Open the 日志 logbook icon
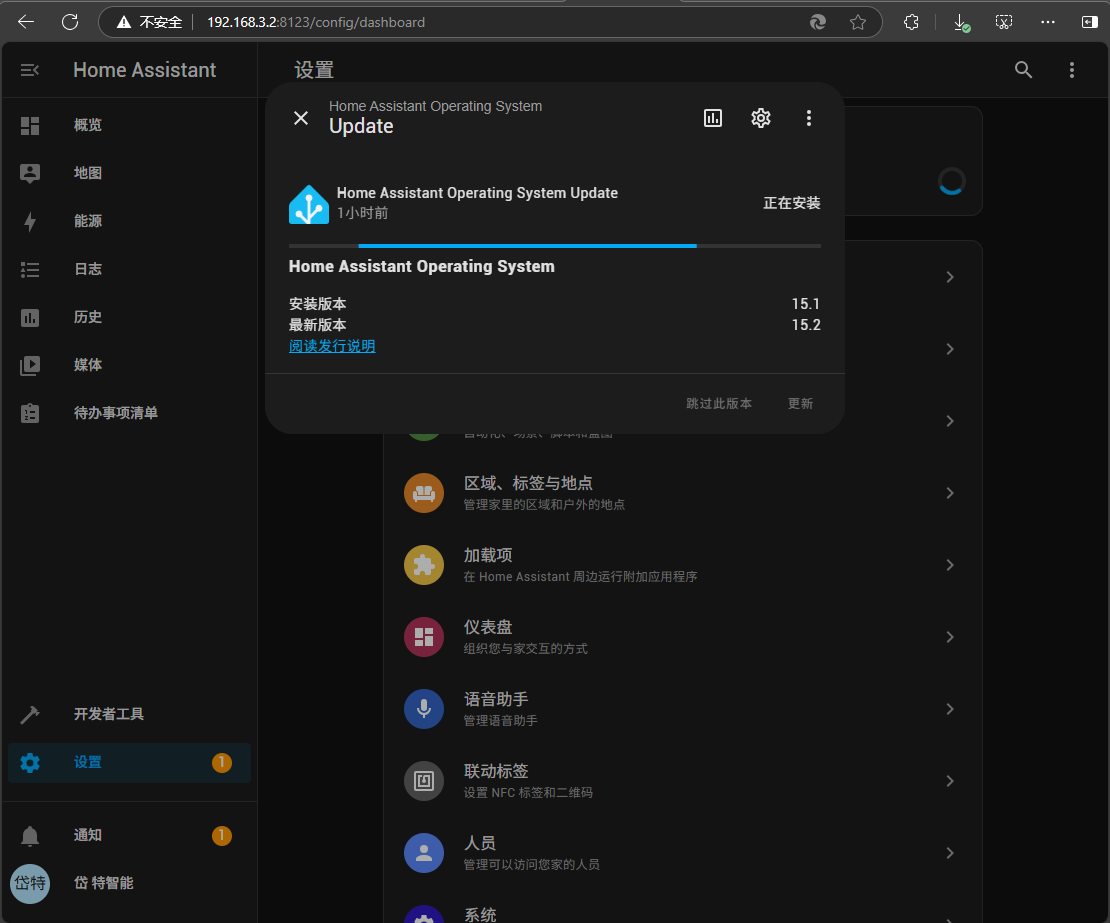This screenshot has width=1110, height=923. (x=30, y=269)
